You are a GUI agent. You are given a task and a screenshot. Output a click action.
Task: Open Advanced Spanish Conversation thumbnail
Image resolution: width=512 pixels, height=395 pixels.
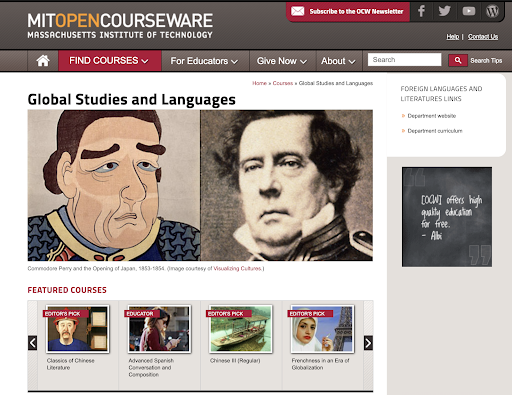159,329
